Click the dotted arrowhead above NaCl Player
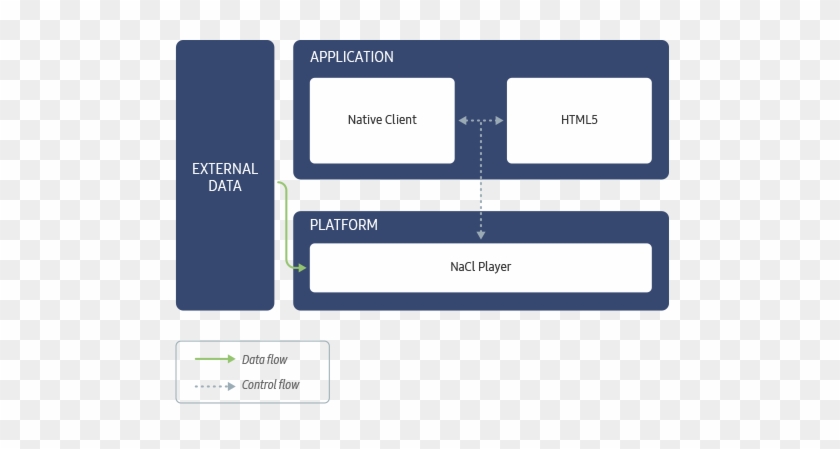840x449 pixels. (x=481, y=235)
